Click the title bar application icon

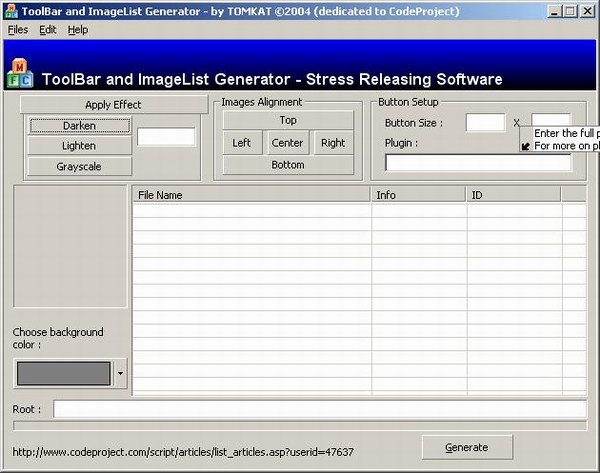pos(11,11)
